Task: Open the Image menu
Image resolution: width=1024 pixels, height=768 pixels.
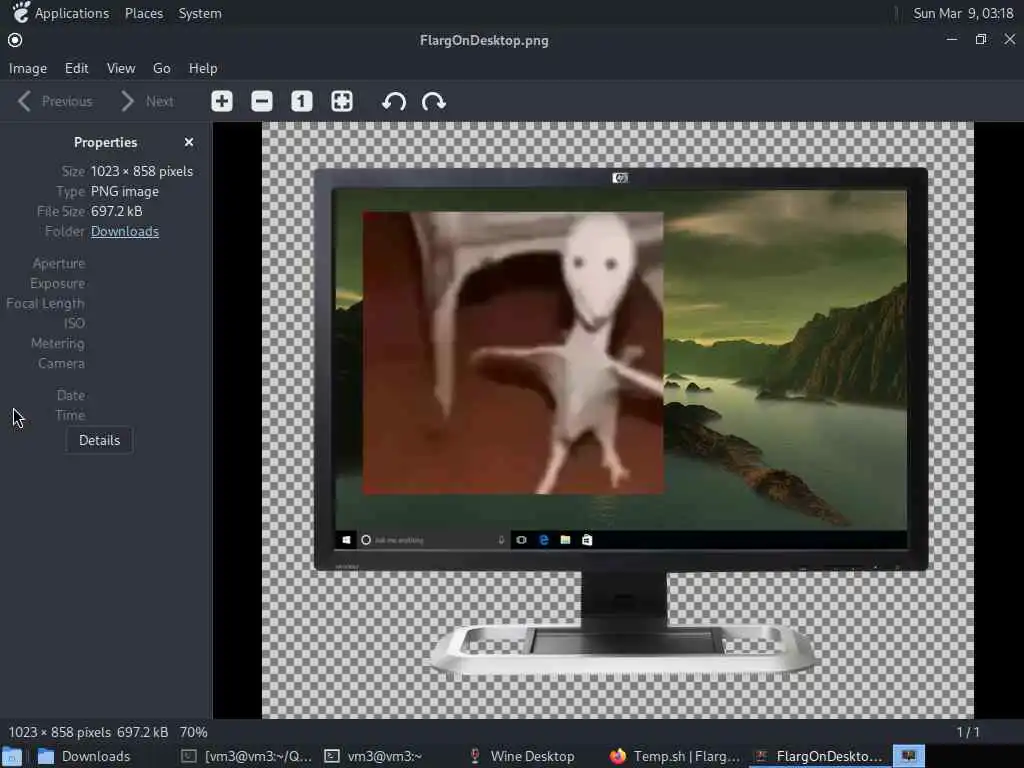Action: pyautogui.click(x=27, y=68)
